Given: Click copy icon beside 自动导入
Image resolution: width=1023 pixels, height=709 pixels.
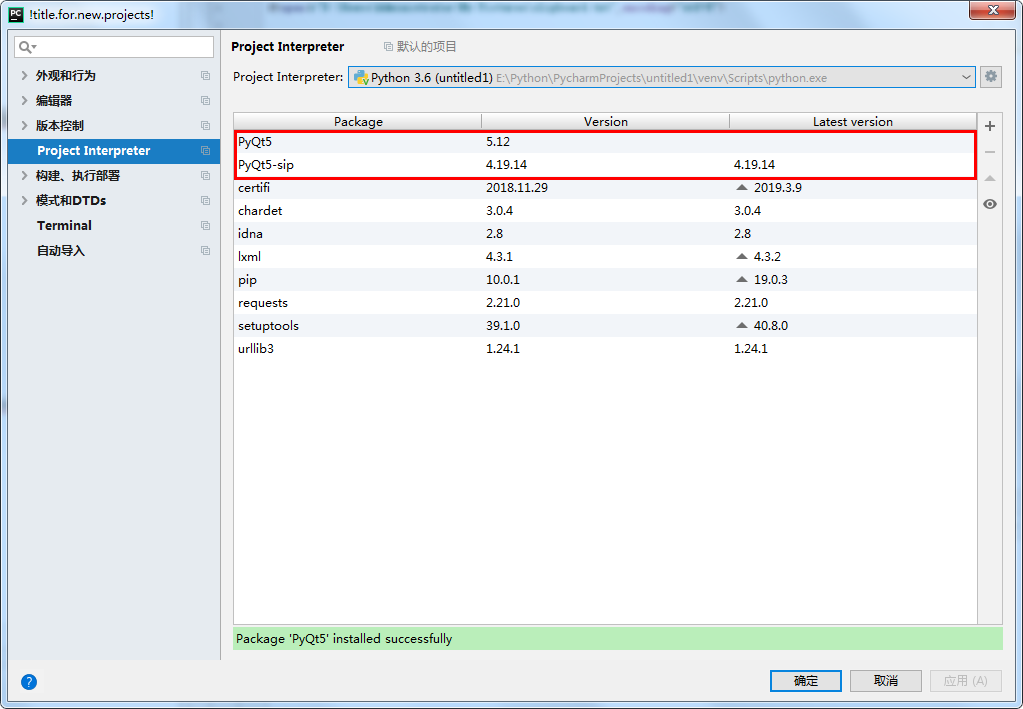Looking at the screenshot, I should 206,250.
